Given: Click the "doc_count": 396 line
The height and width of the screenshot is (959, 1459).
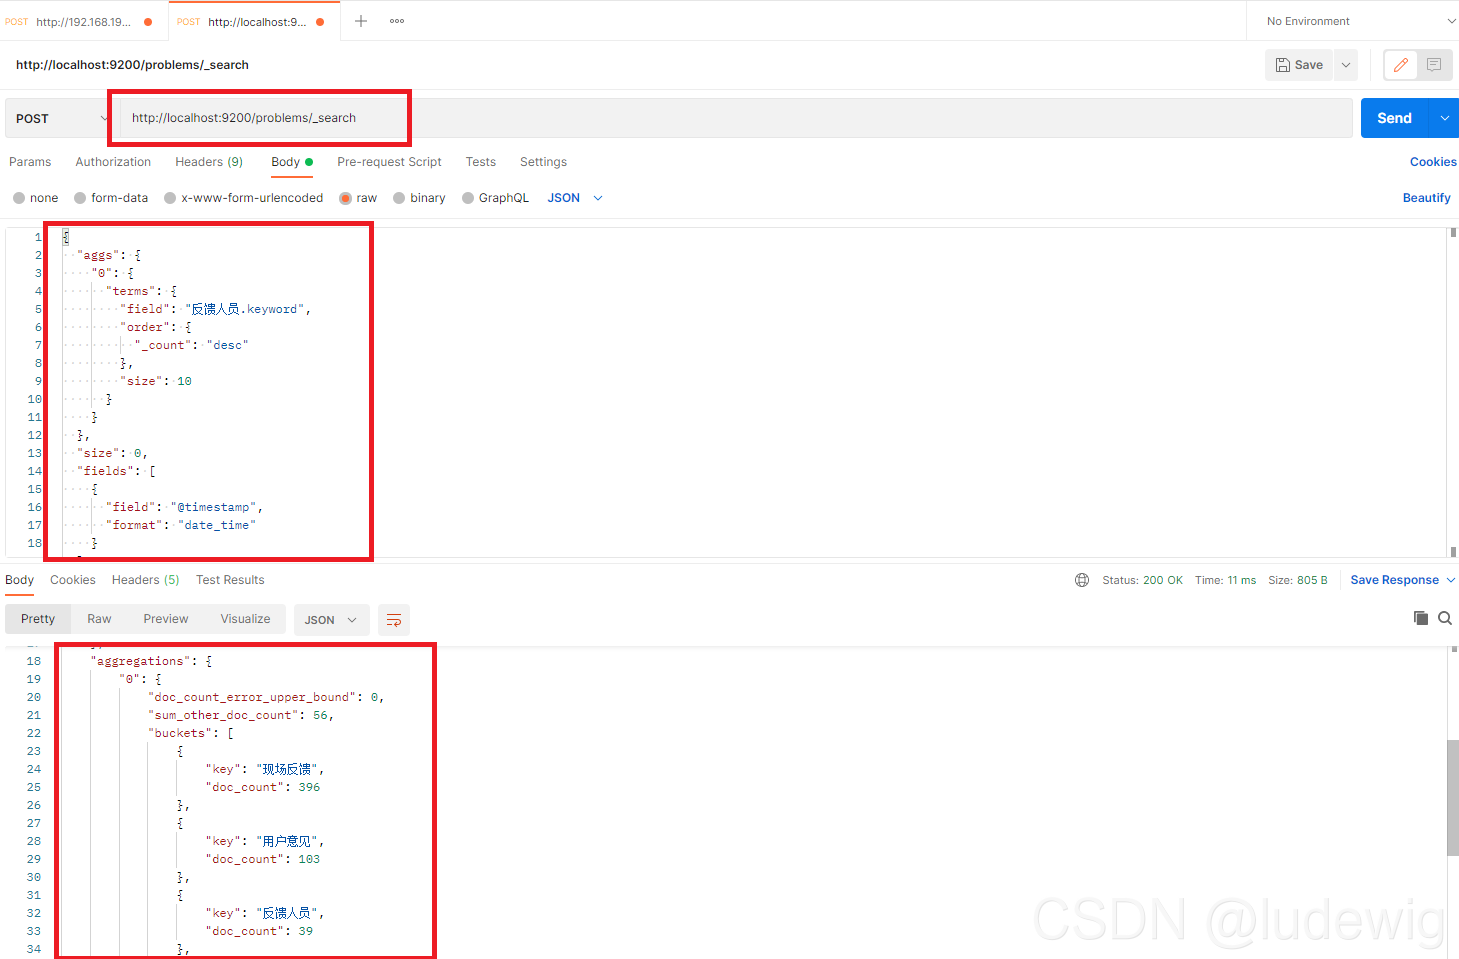Looking at the screenshot, I should pyautogui.click(x=263, y=787).
